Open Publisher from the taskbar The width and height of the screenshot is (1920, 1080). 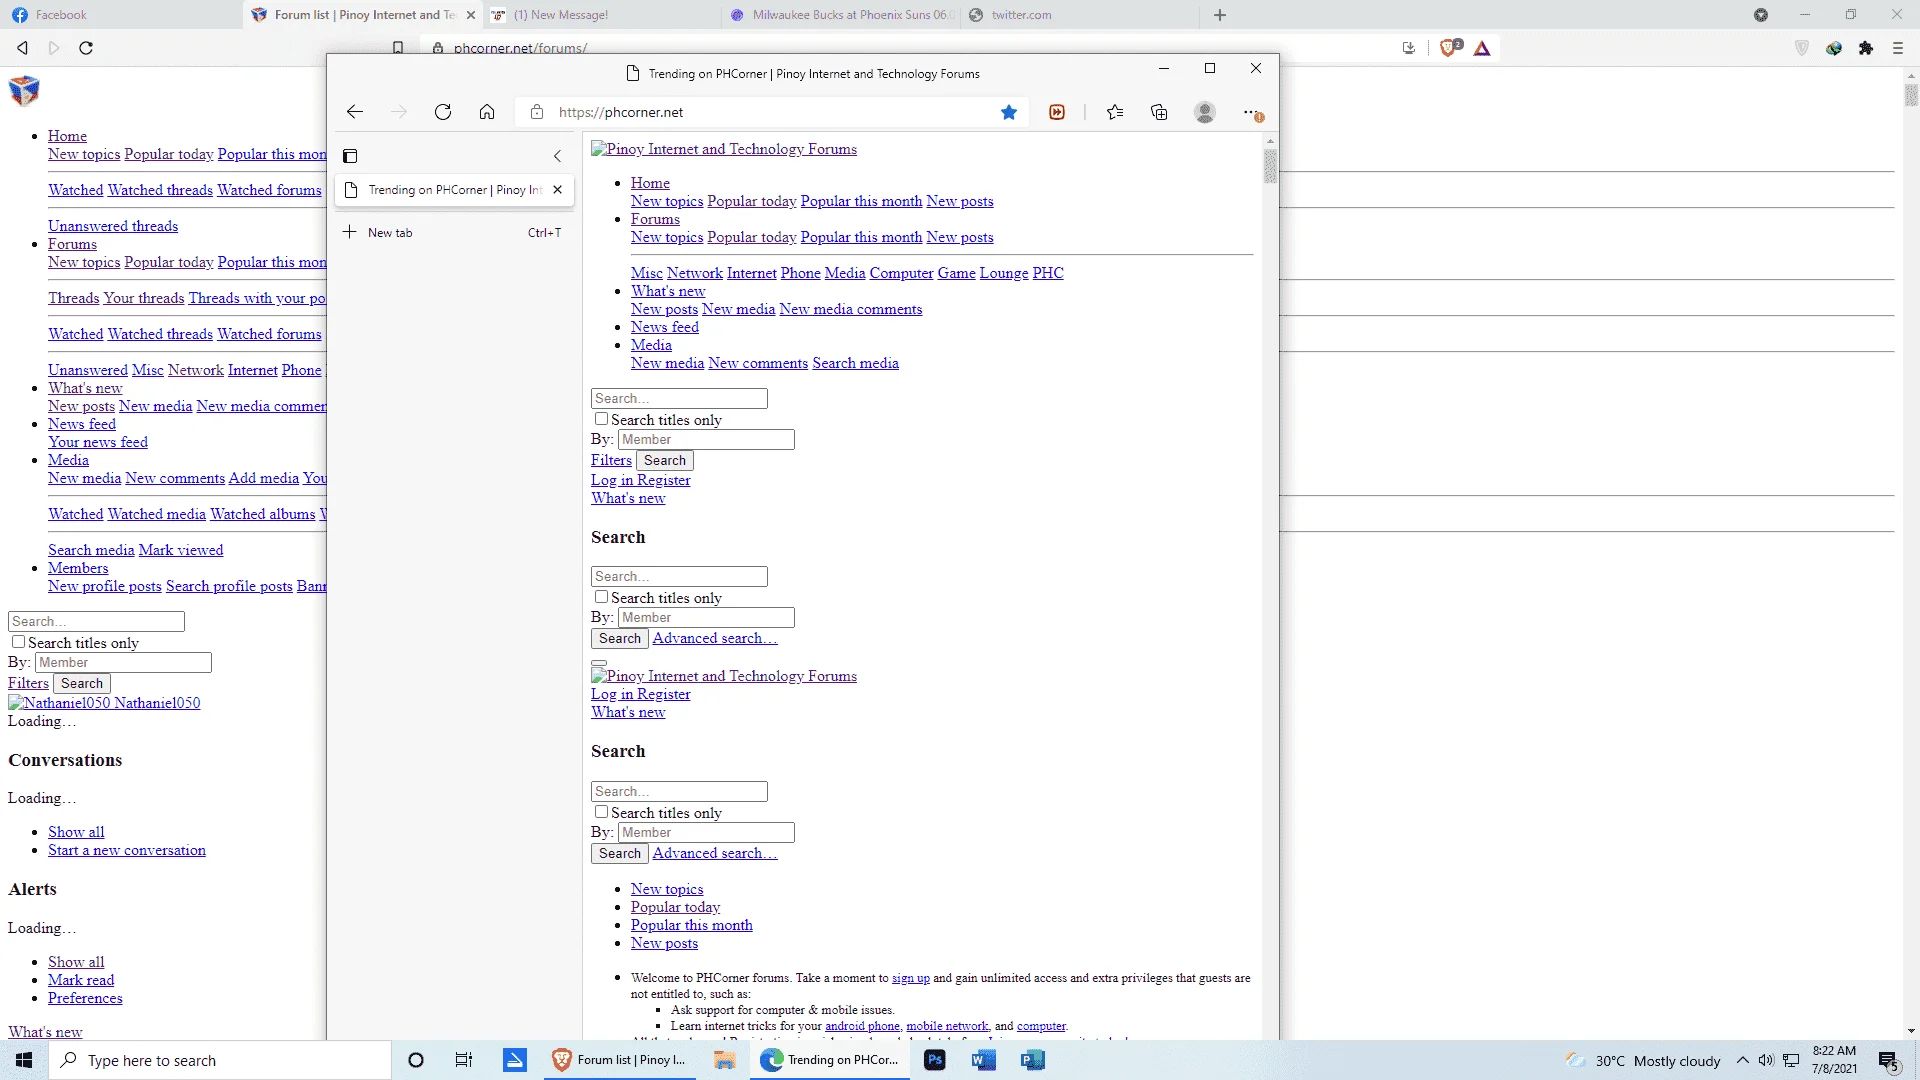click(x=1033, y=1060)
